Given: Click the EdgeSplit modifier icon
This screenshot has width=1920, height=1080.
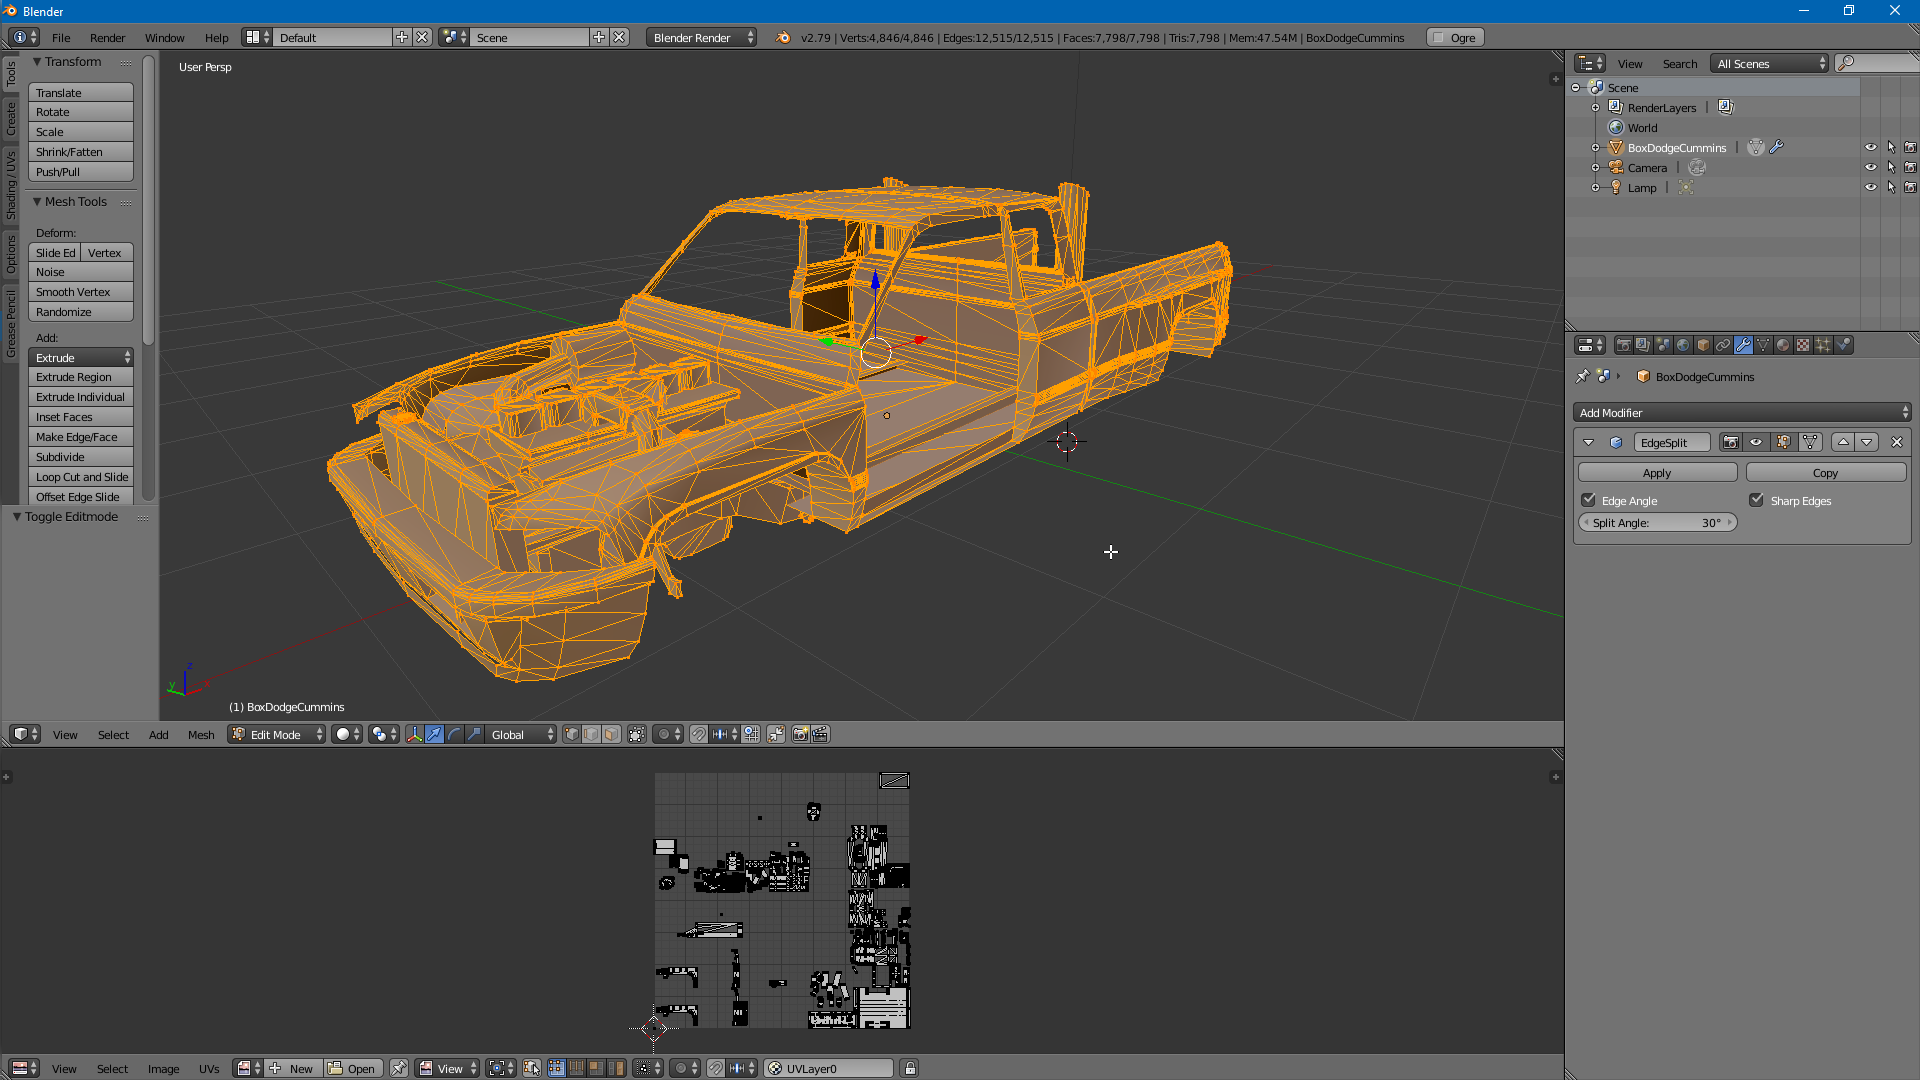Looking at the screenshot, I should point(1615,442).
